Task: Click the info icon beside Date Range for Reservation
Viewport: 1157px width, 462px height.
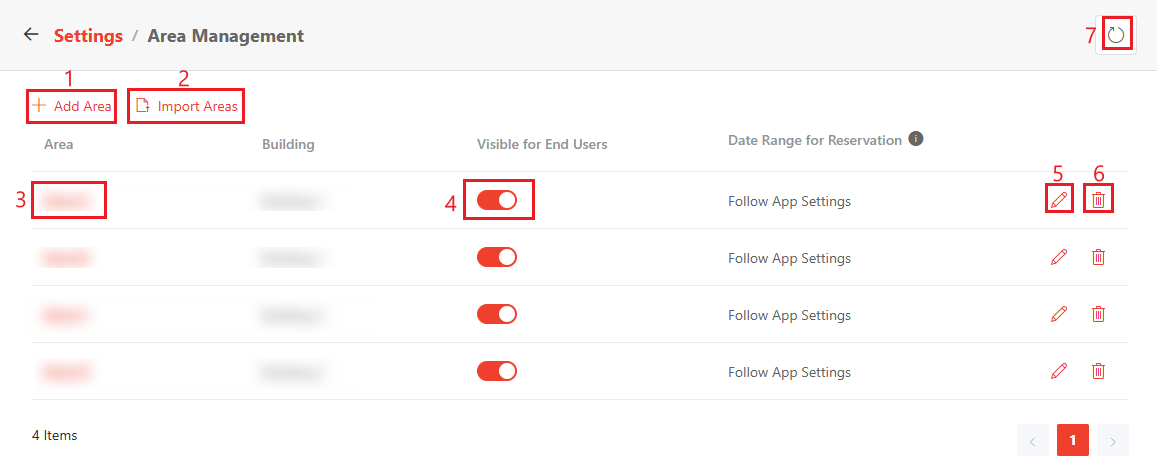Action: pyautogui.click(x=915, y=140)
